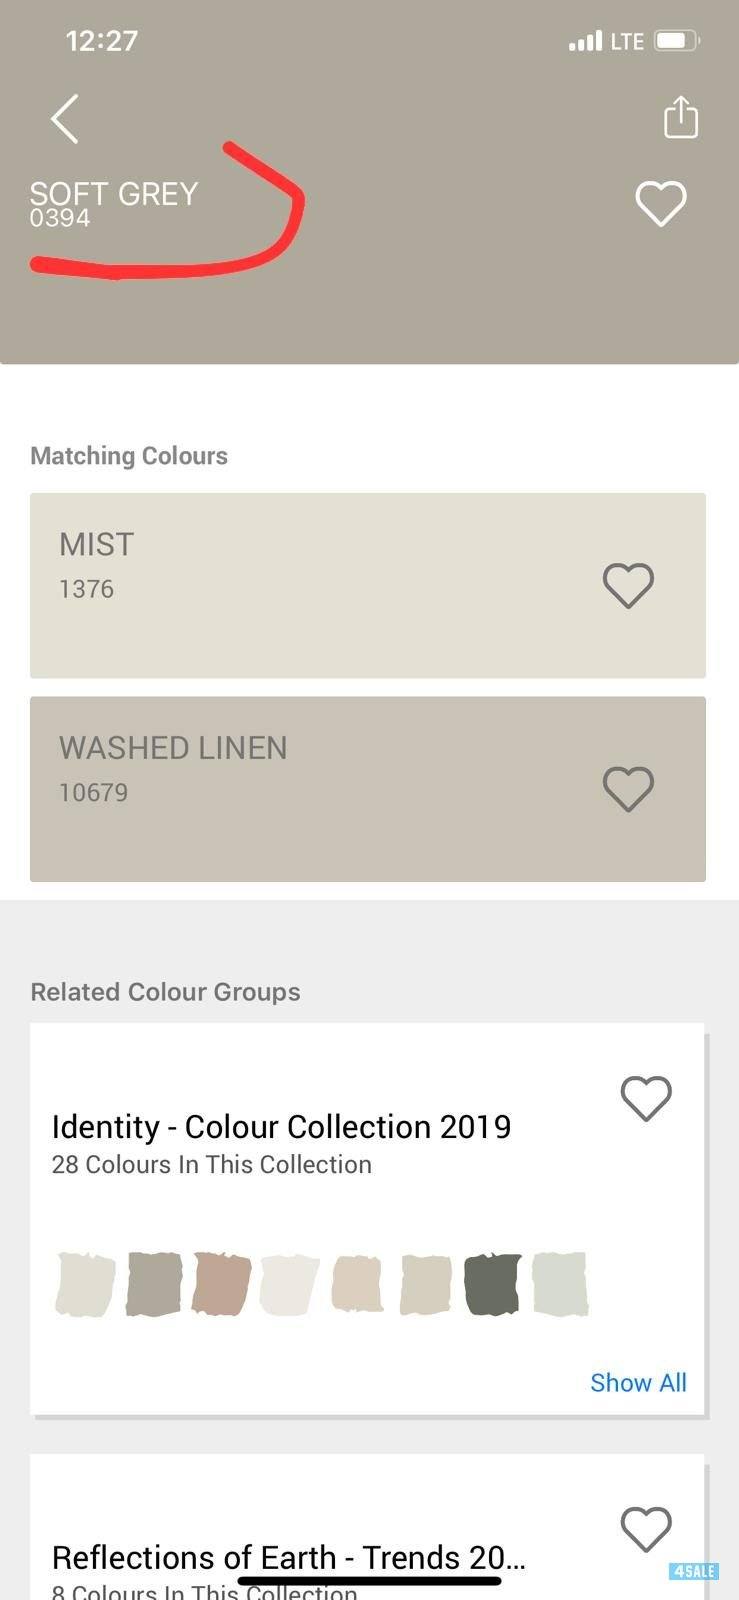This screenshot has height=1600, width=739.
Task: Select the dusty pink paint swatch
Action: [x=221, y=1283]
